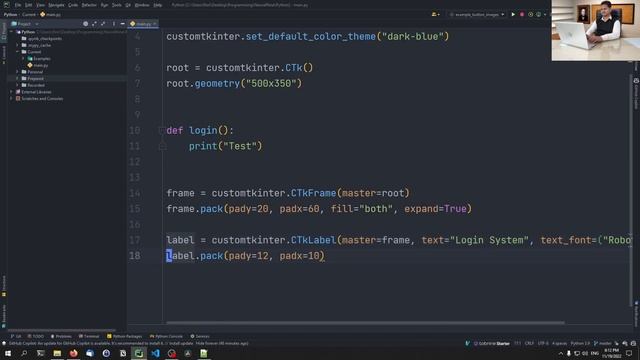This screenshot has width=640, height=360.
Task: Click the Python breadcrumb in navigation bar
Action: click(10, 14)
